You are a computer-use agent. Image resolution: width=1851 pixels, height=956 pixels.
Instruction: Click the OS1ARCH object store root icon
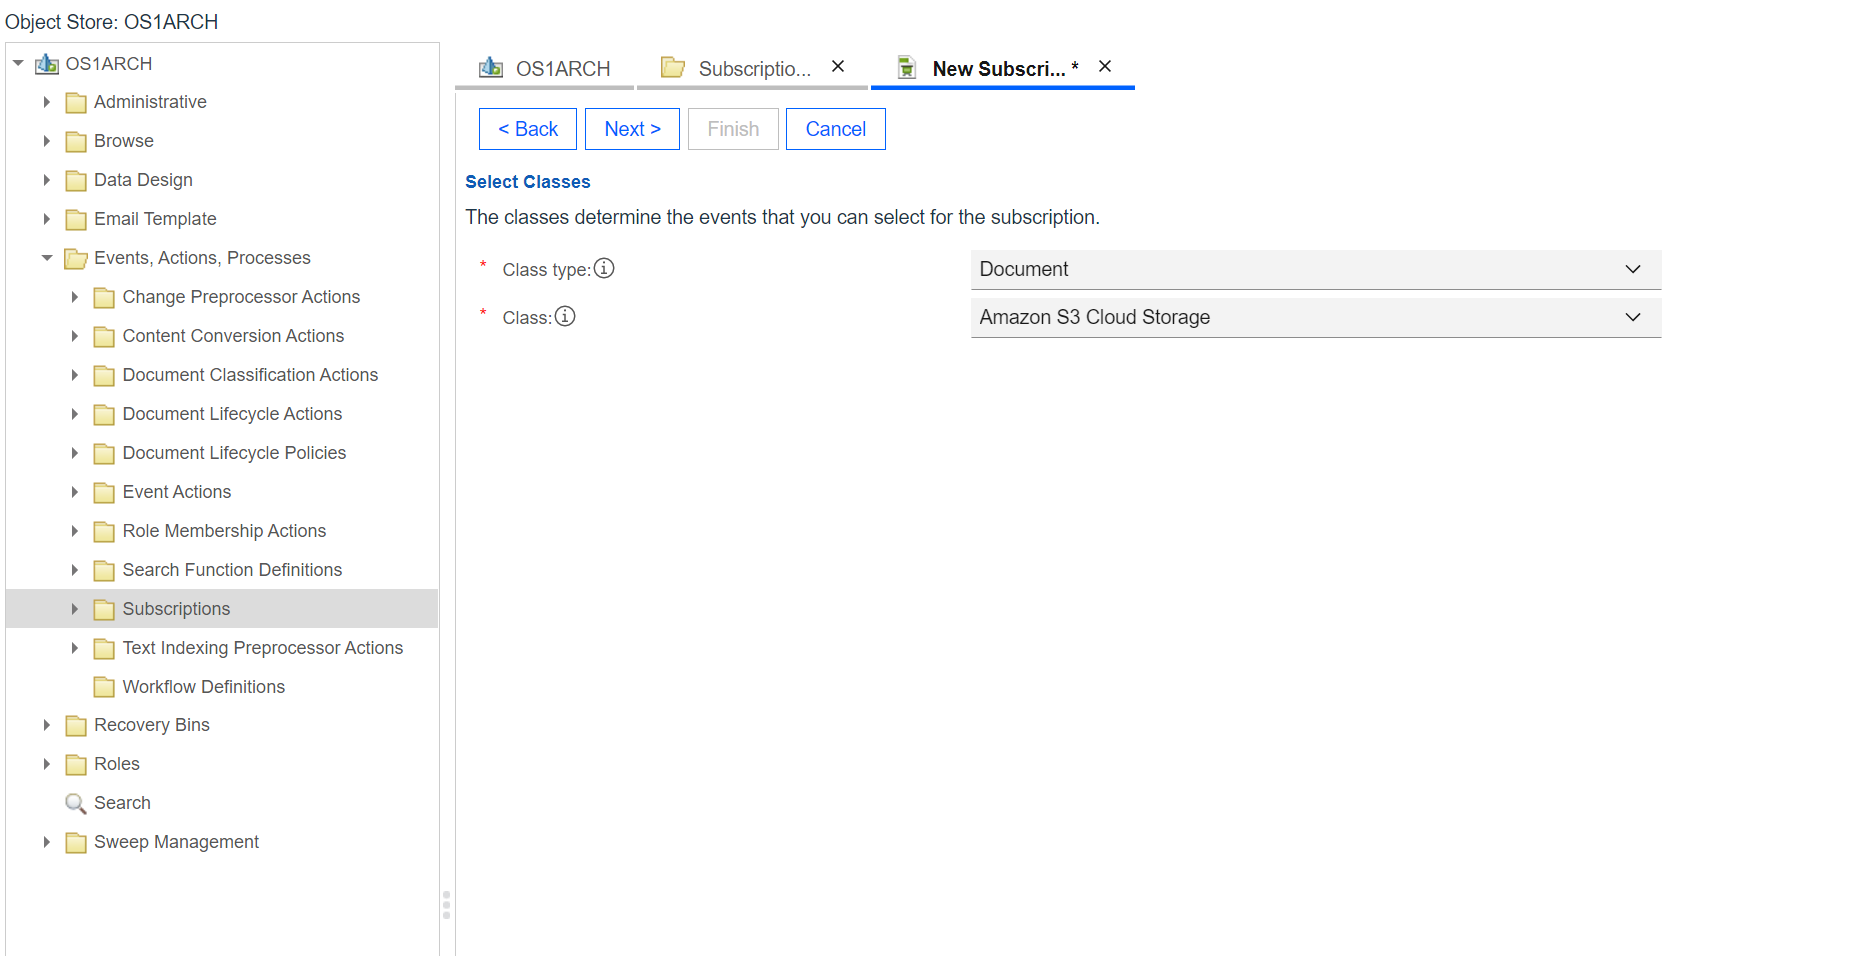47,64
